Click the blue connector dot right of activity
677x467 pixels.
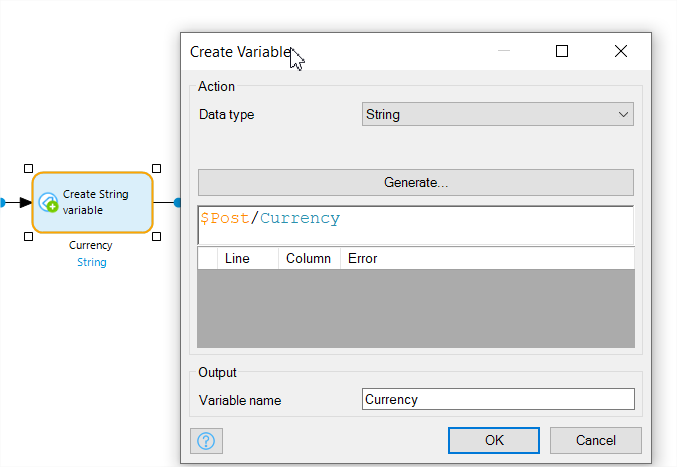[177, 202]
